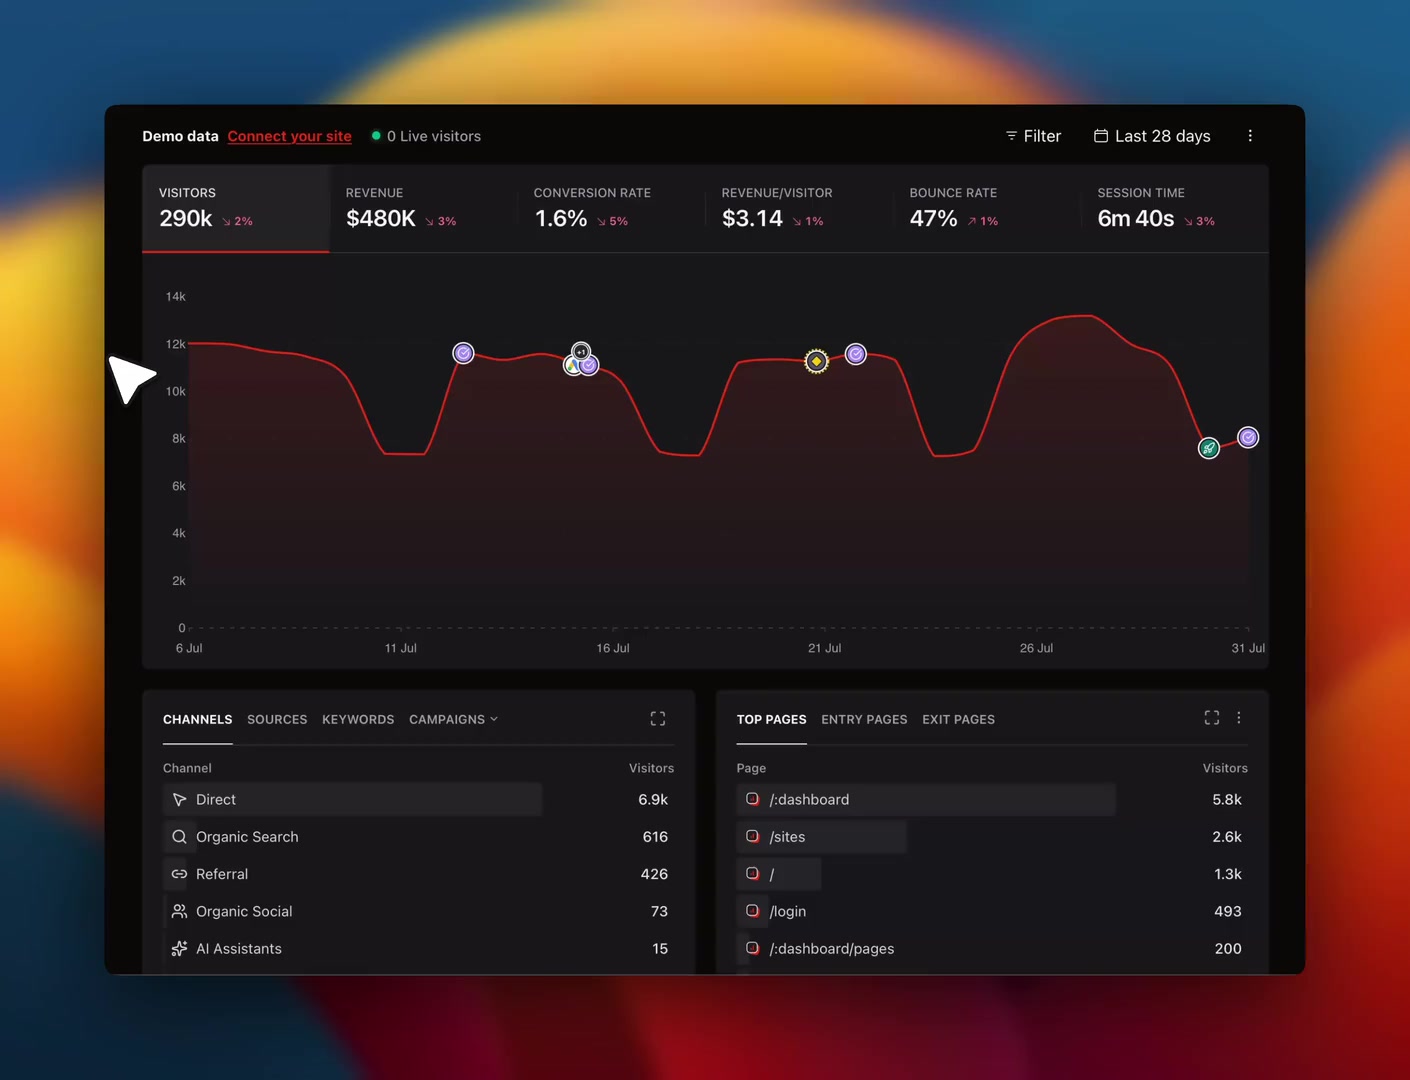Select the Channels tab
1410x1080 pixels.
(x=197, y=719)
